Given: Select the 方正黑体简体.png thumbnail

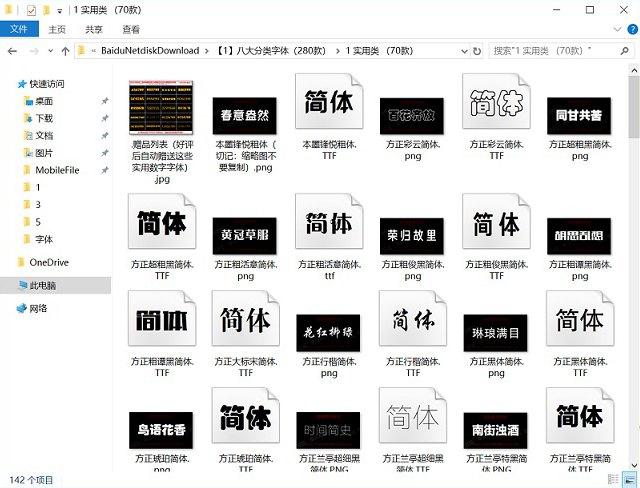Looking at the screenshot, I should pos(496,333).
